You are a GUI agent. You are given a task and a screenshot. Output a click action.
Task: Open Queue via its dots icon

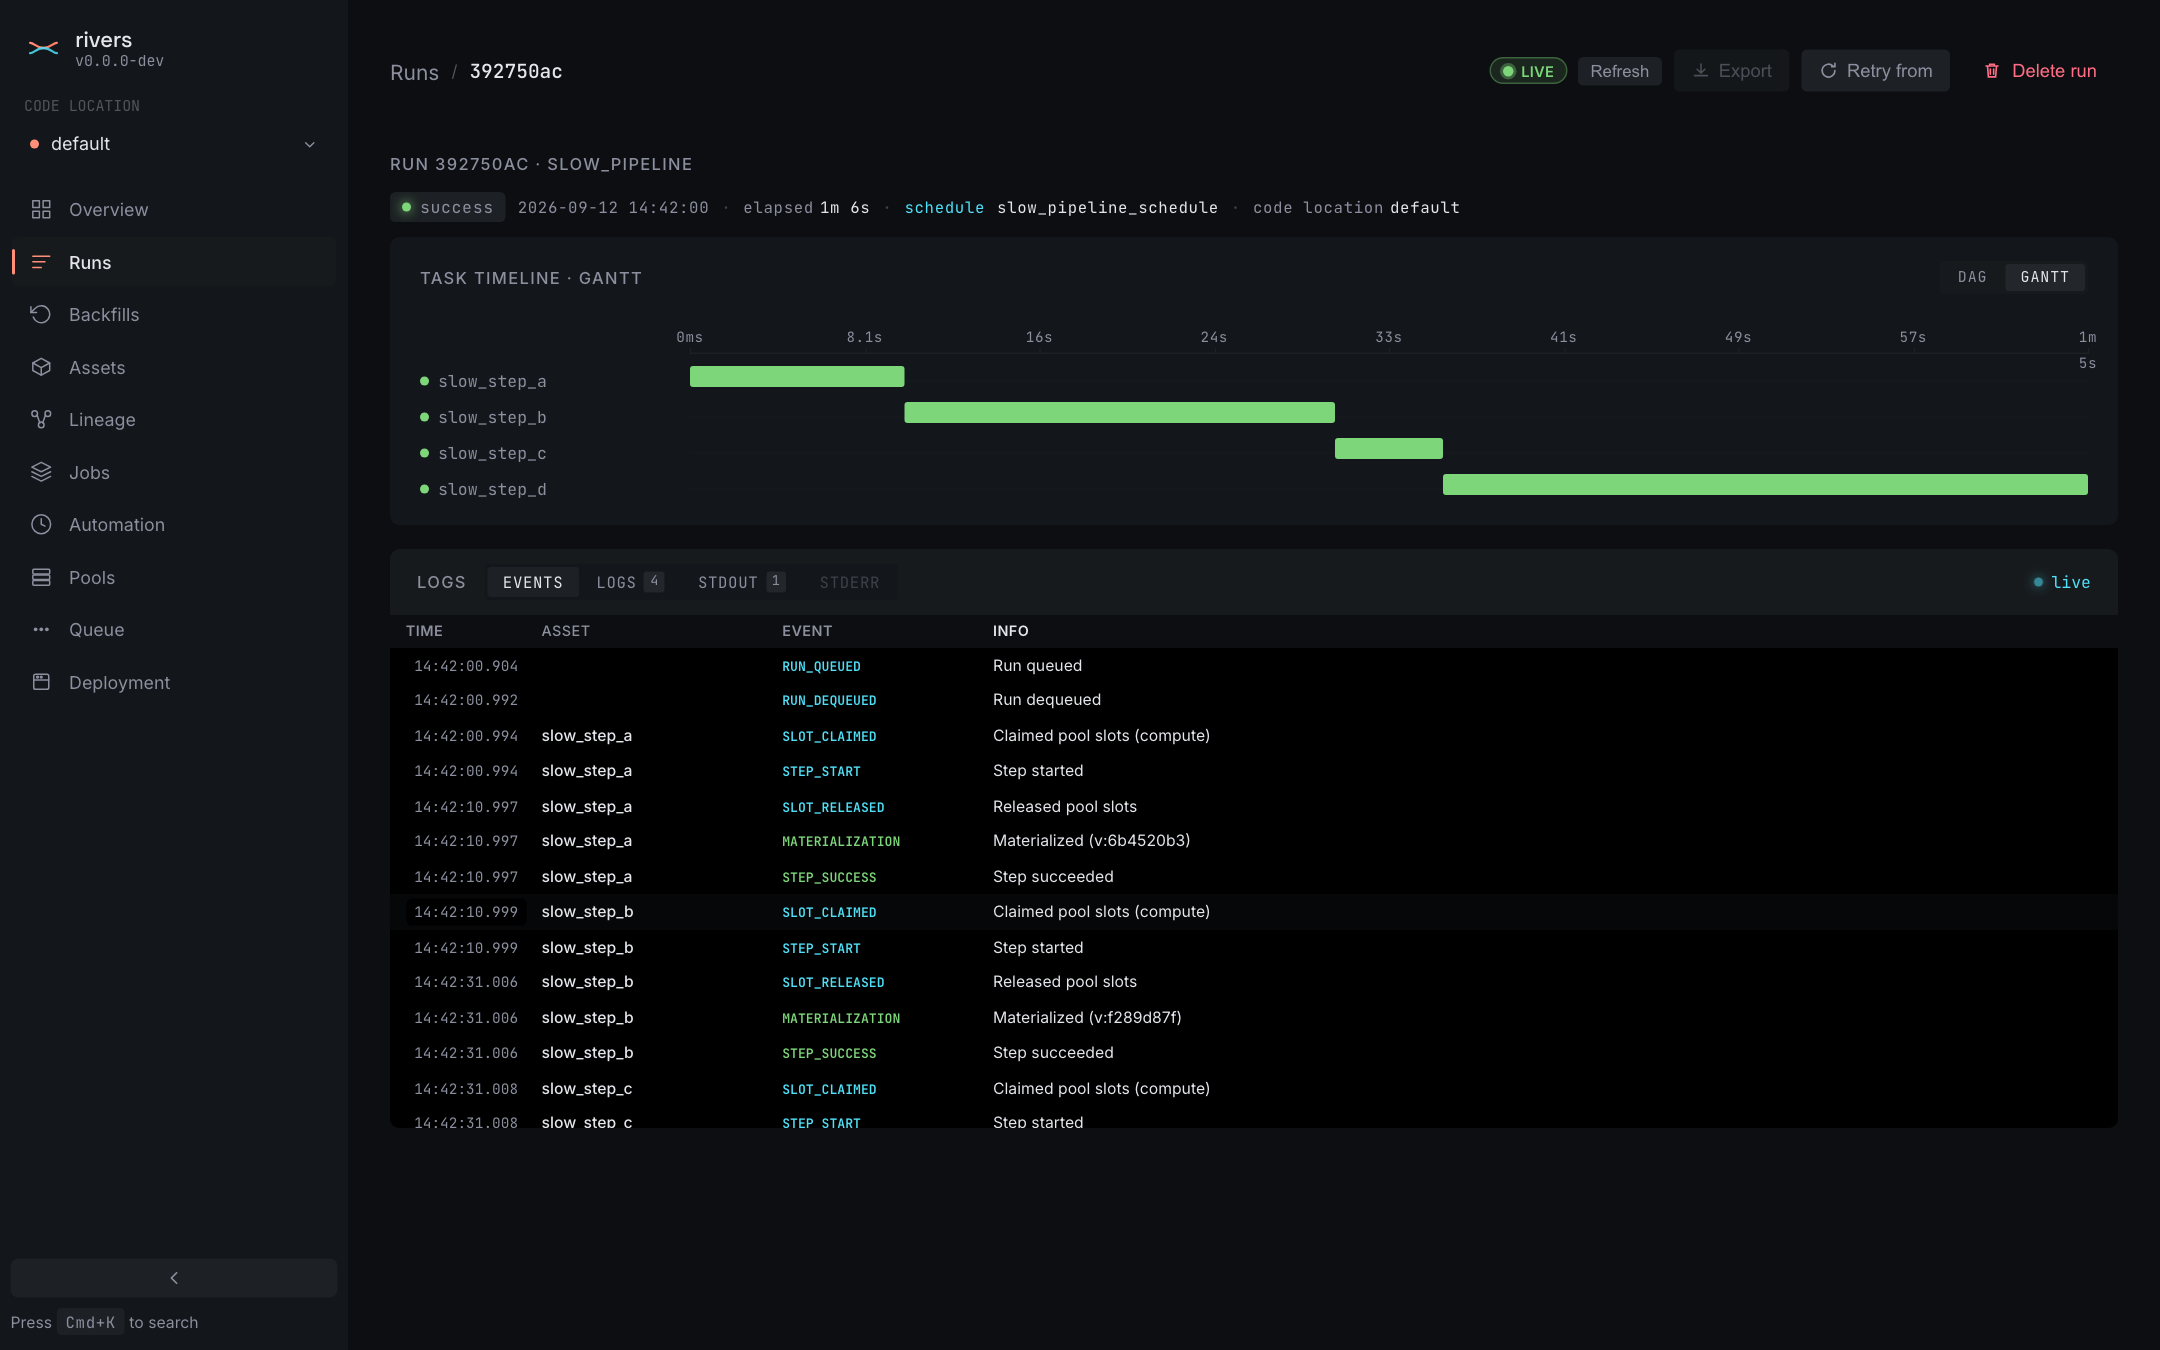pyautogui.click(x=41, y=629)
